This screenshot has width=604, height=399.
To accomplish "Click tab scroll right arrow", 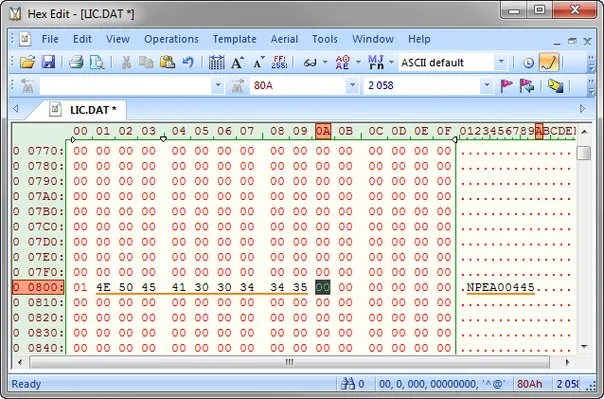I will tap(582, 109).
